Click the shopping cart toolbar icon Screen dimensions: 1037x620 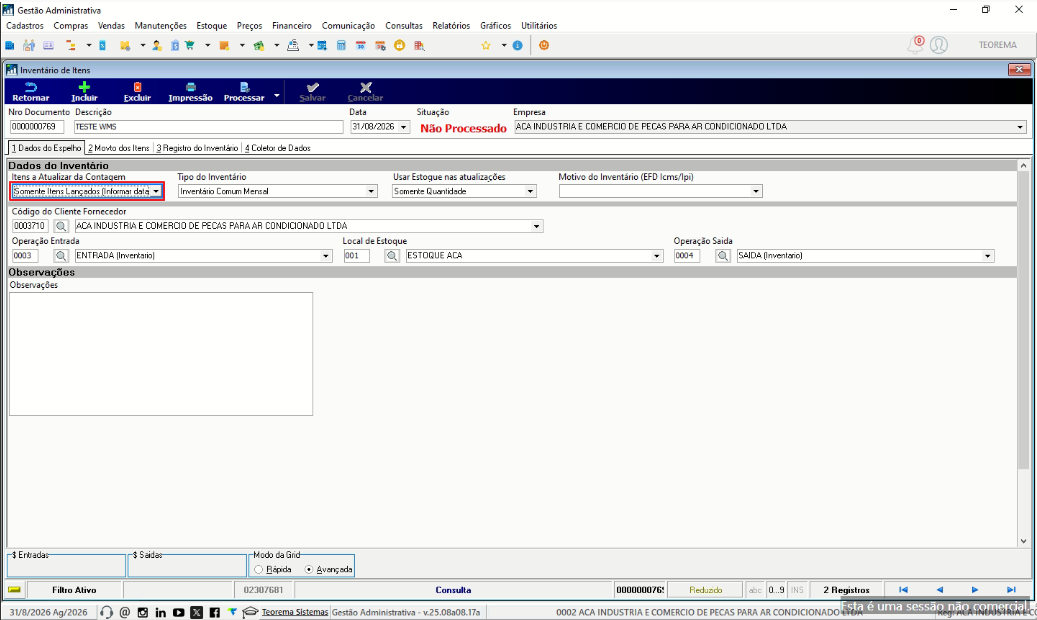pyautogui.click(x=190, y=46)
